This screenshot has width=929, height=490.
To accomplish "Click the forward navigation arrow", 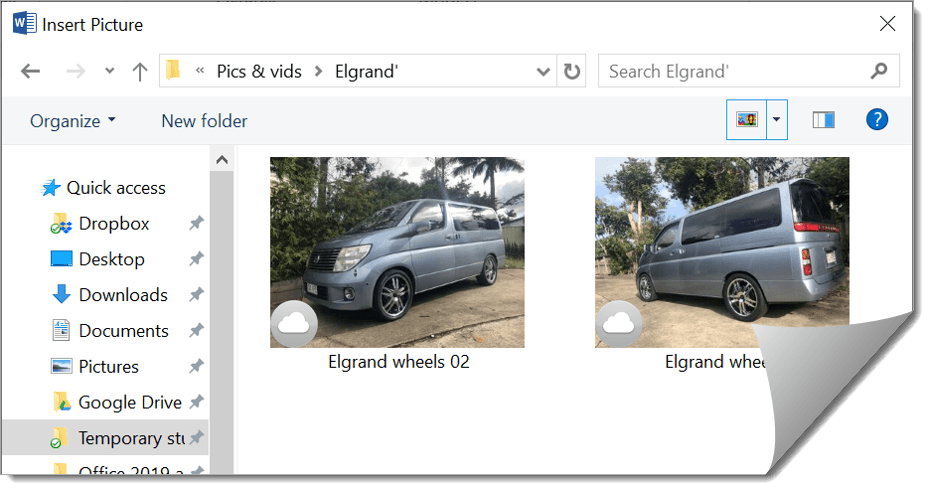I will [75, 72].
